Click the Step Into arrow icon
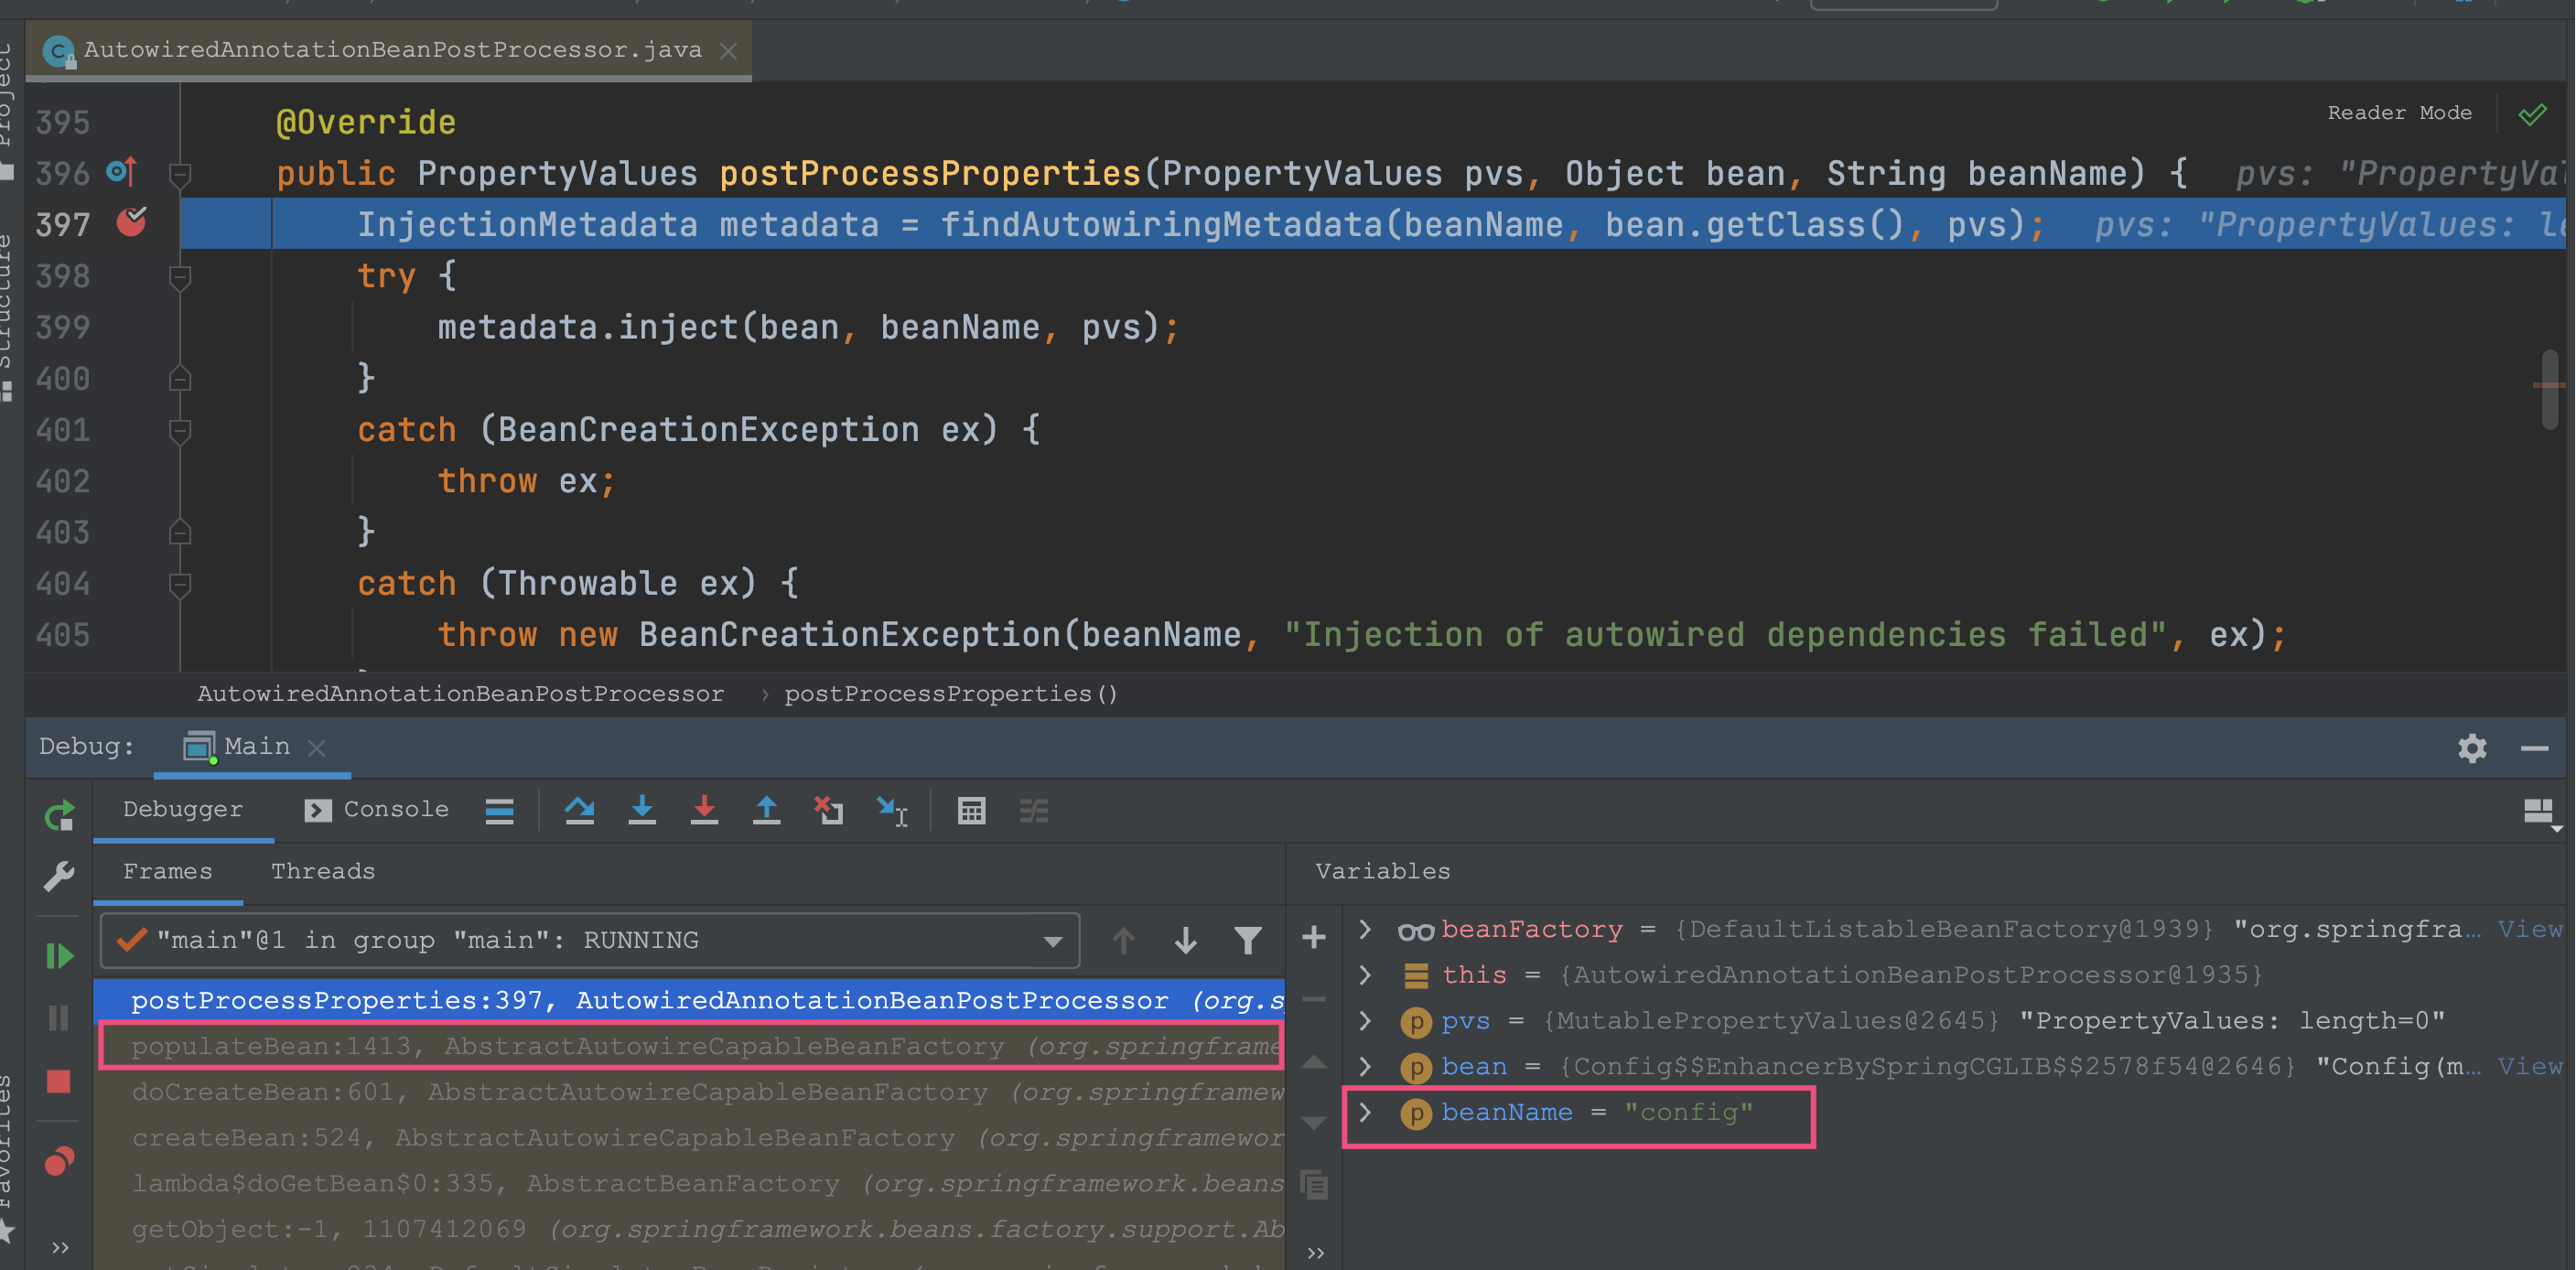 pos(642,810)
